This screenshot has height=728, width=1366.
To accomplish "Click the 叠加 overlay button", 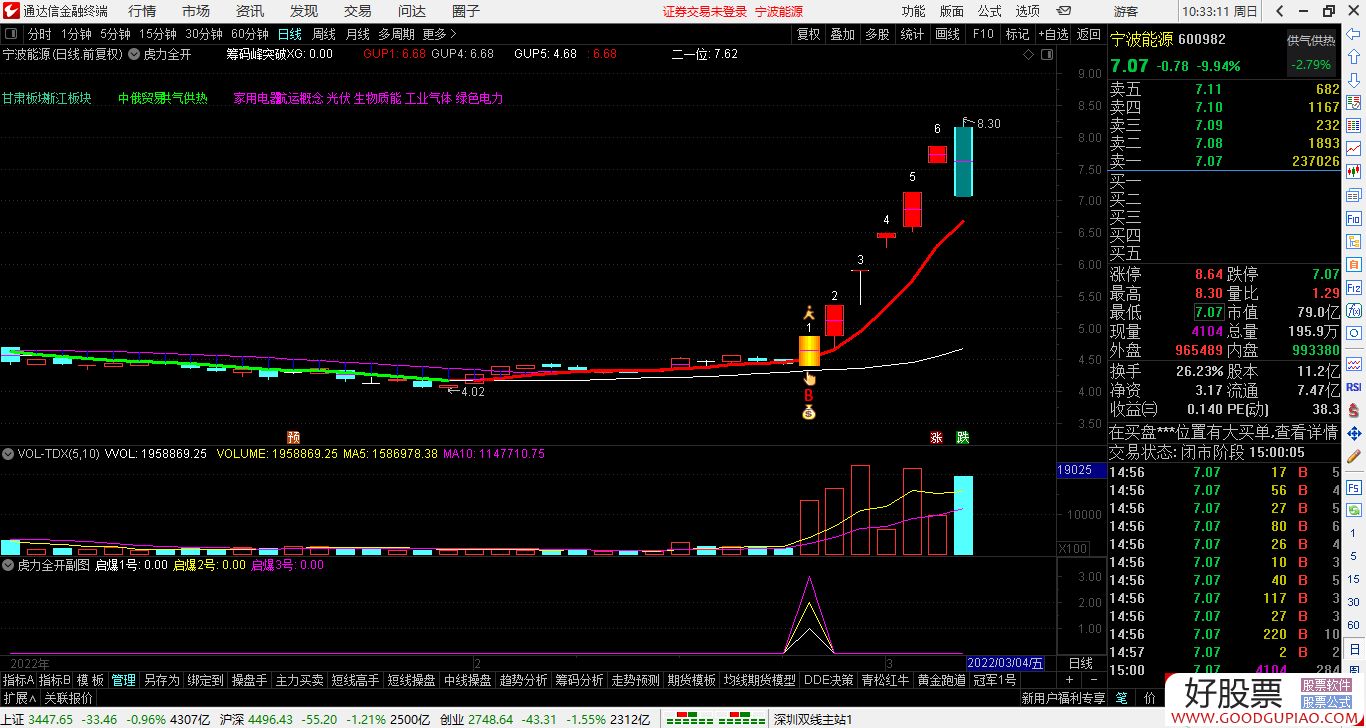I will (843, 34).
